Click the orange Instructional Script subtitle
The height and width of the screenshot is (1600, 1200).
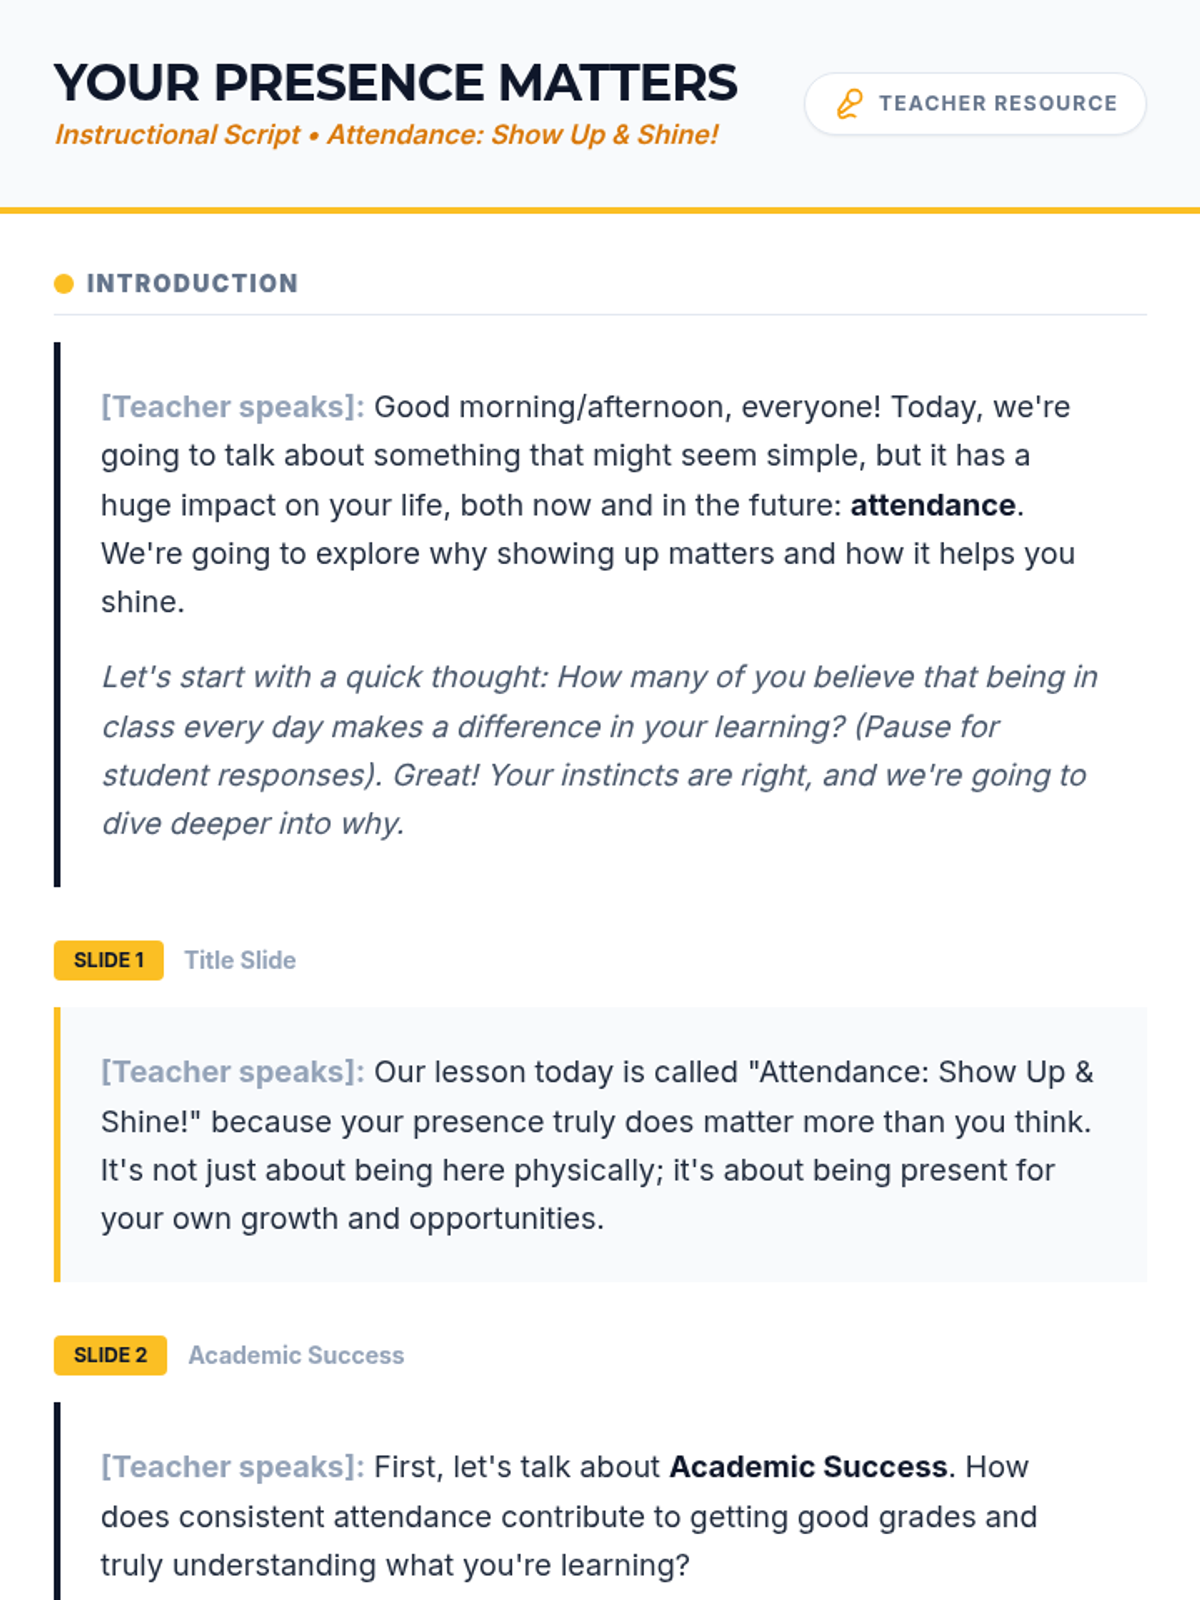[x=386, y=135]
